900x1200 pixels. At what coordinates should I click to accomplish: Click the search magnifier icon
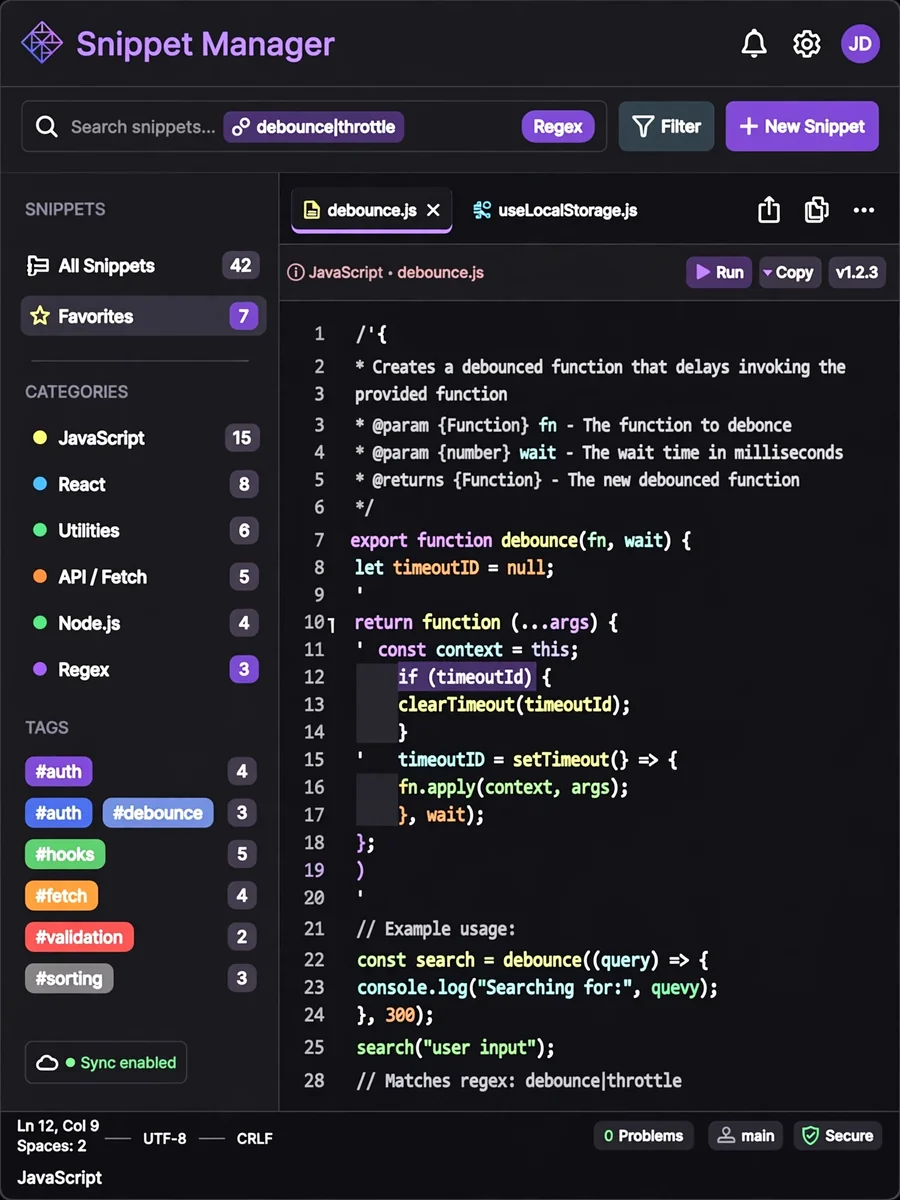coord(46,127)
